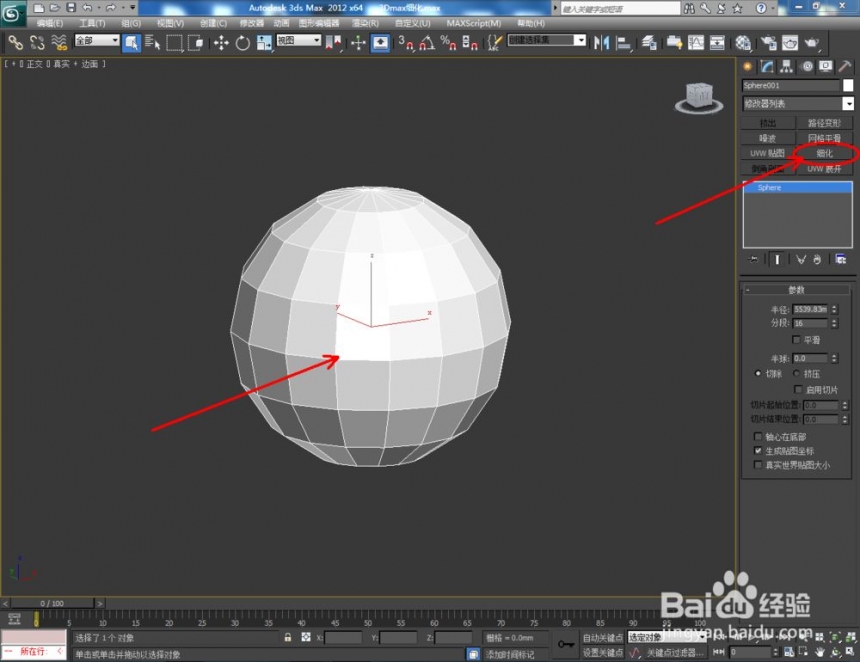Toggle Window/Crossing selection icon
Screen dimensions: 860x662
tap(195, 42)
